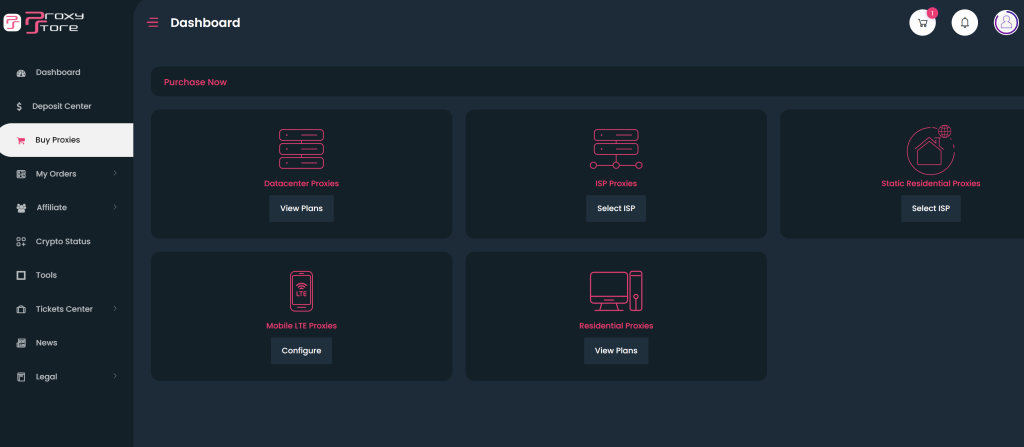Go to Deposit Center in sidebar

click(61, 106)
